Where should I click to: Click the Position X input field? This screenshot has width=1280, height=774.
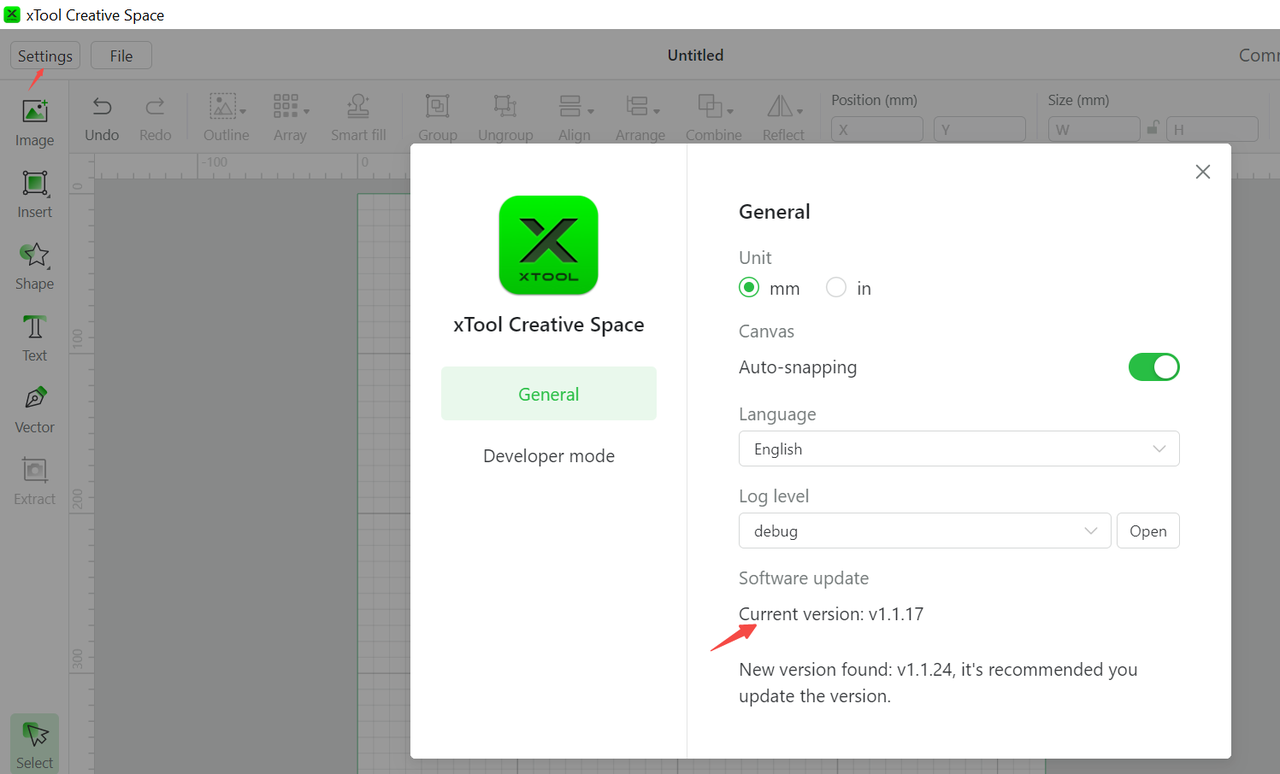pos(877,129)
